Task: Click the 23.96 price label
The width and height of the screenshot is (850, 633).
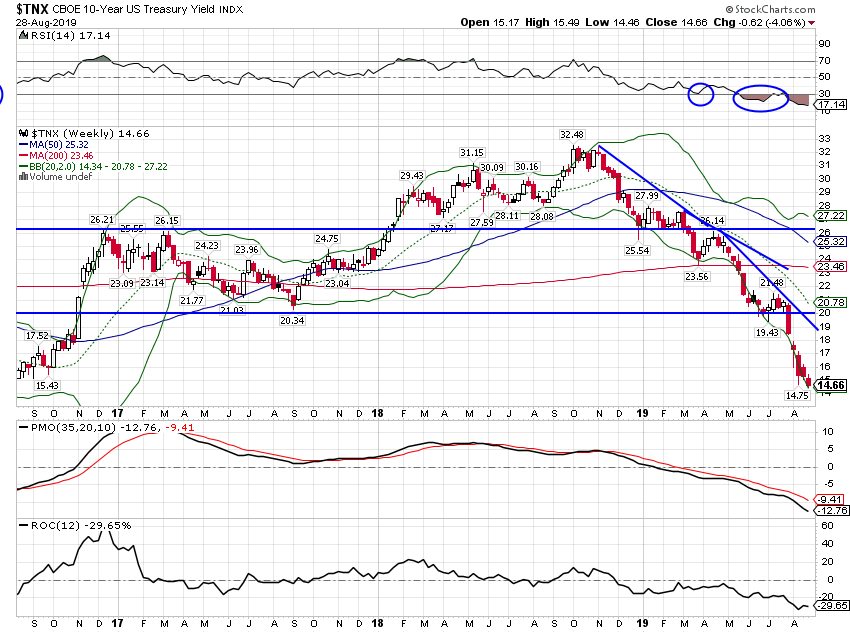Action: click(x=247, y=249)
